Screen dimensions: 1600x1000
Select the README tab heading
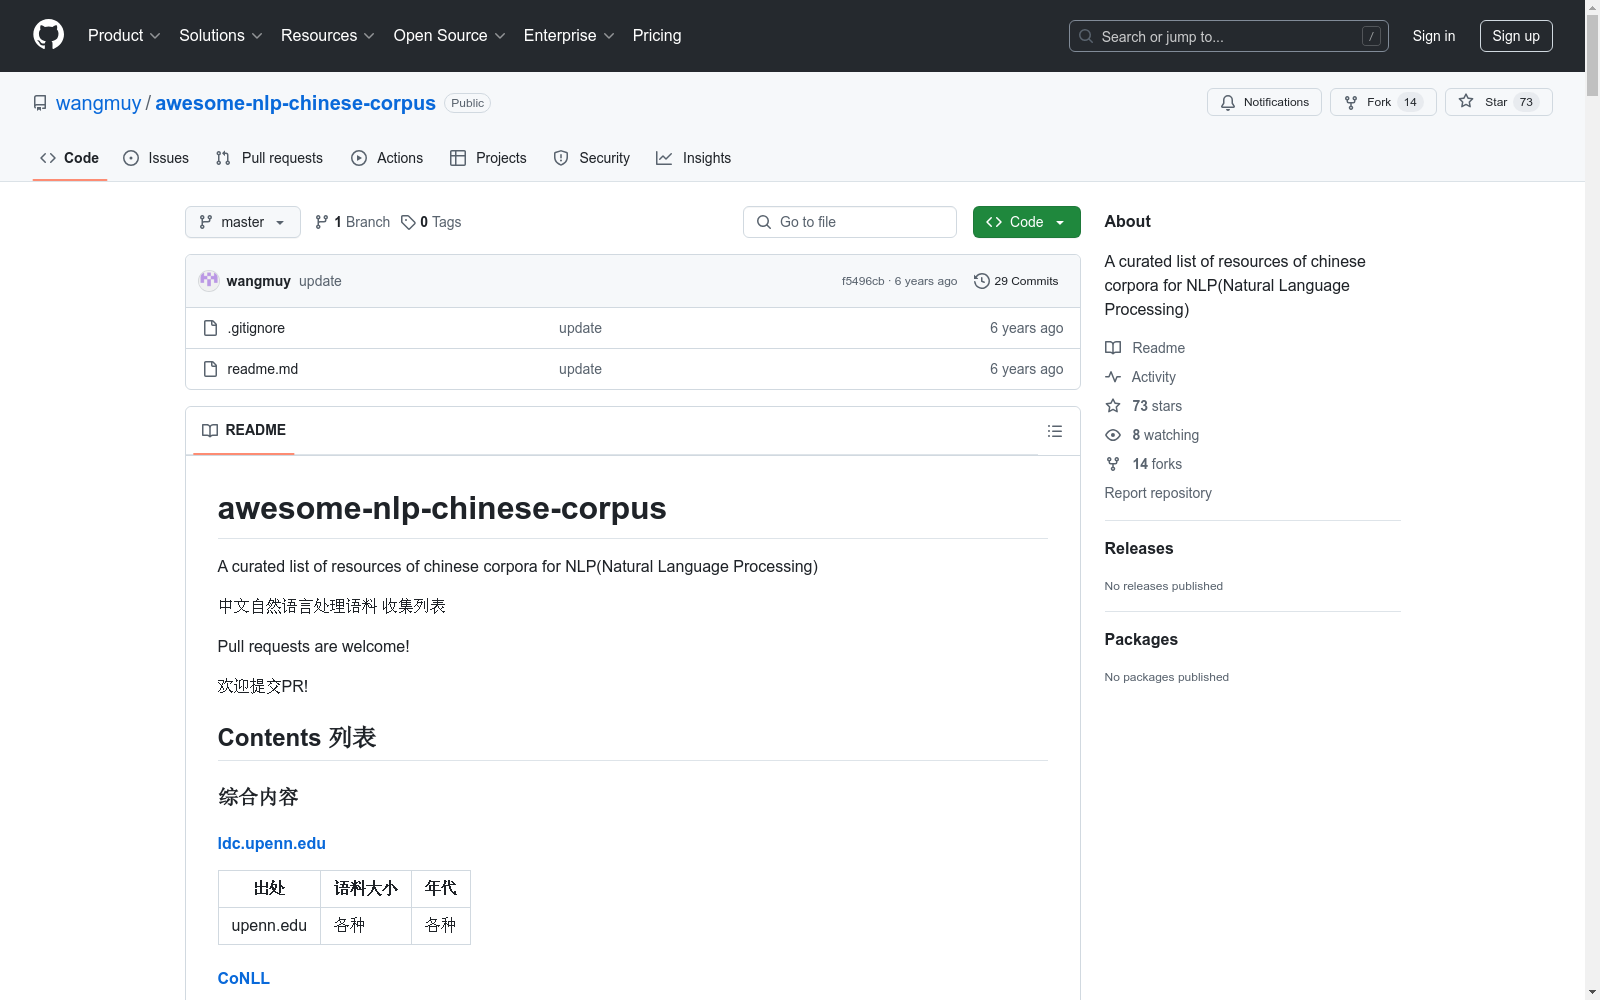(x=244, y=430)
